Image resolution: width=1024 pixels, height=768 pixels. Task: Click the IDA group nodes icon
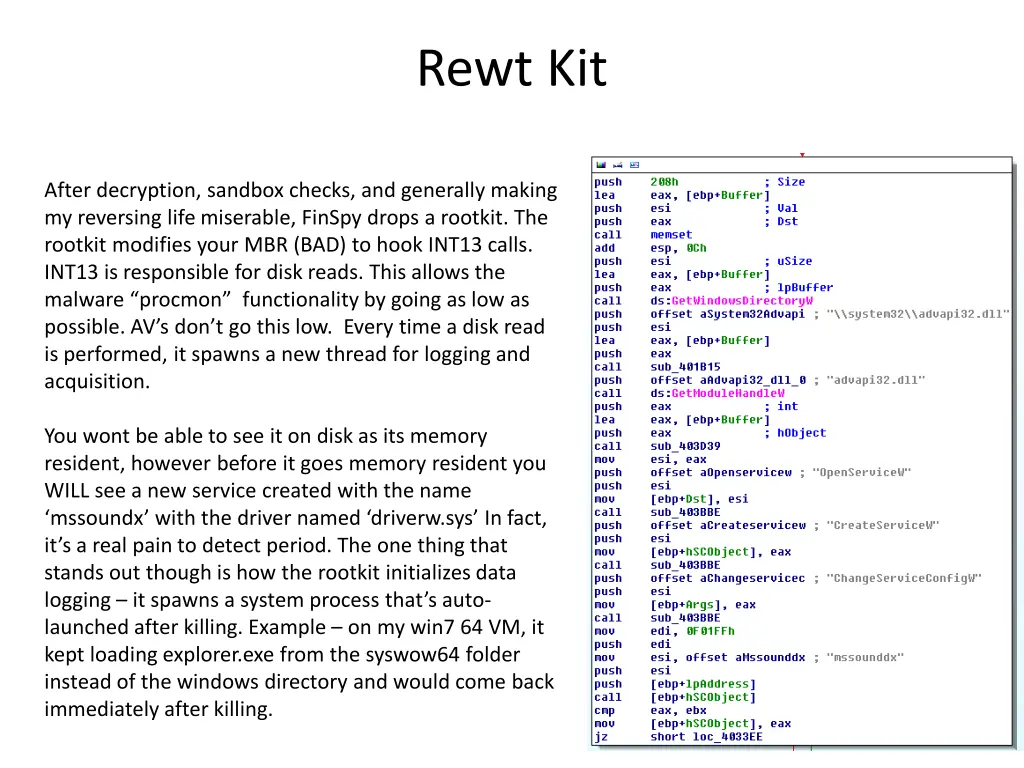coord(634,165)
